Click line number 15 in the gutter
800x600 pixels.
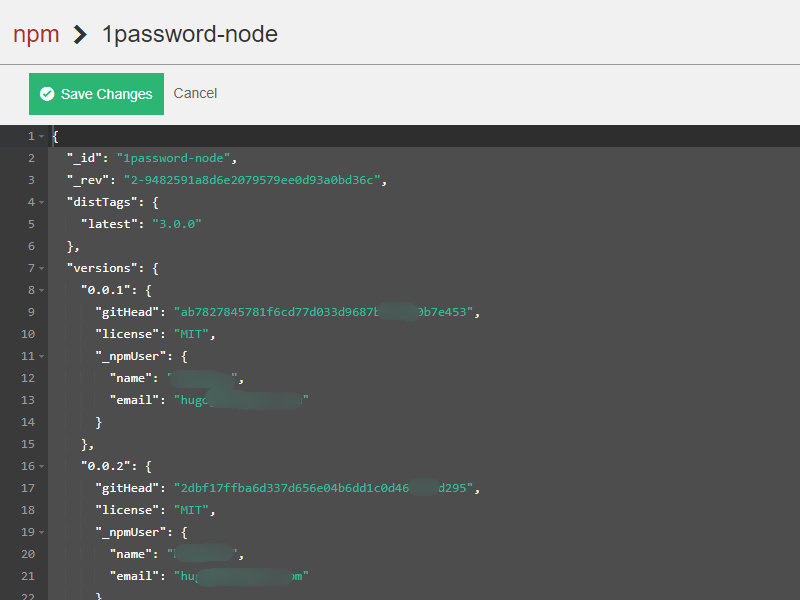pyautogui.click(x=28, y=444)
